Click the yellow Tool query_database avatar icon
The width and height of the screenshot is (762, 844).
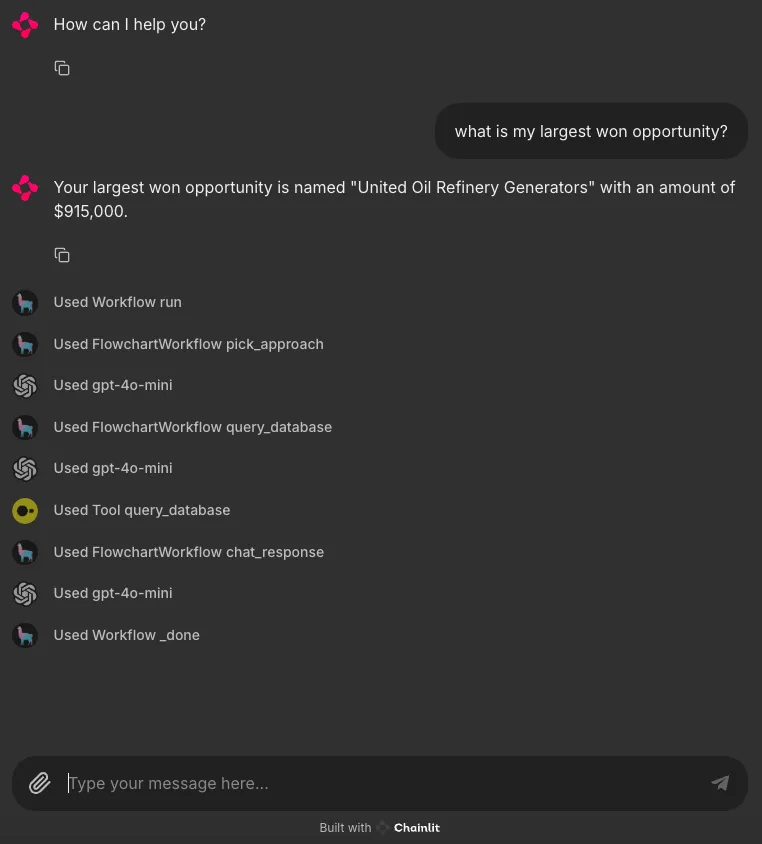pos(25,511)
